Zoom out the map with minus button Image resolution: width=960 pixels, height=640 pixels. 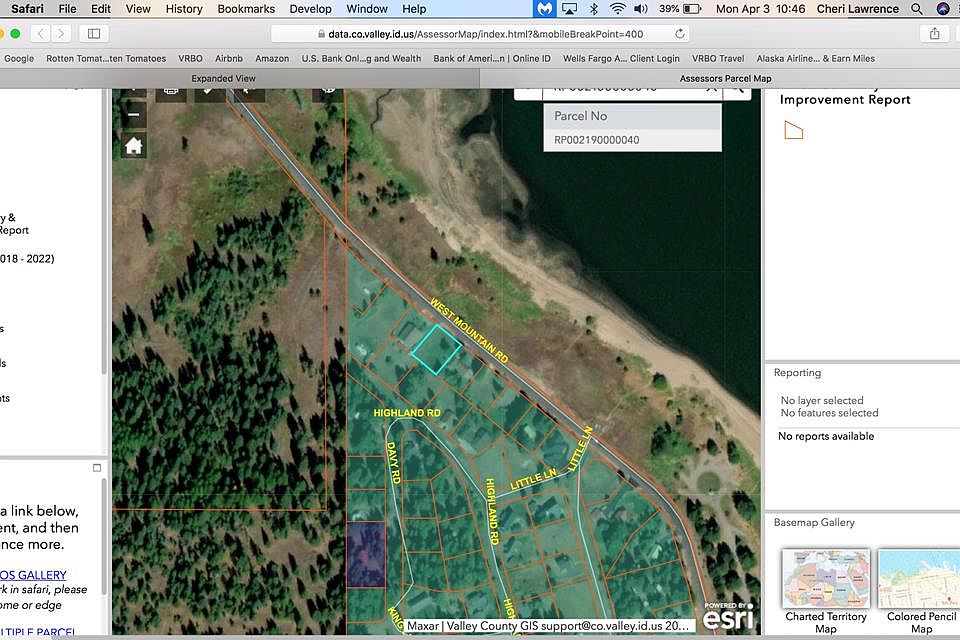point(133,114)
